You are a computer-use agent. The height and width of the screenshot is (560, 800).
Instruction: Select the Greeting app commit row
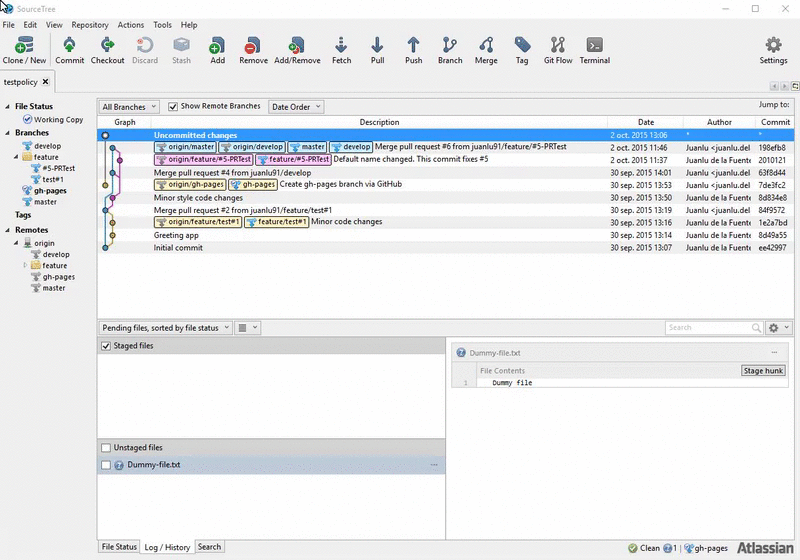tap(445, 235)
